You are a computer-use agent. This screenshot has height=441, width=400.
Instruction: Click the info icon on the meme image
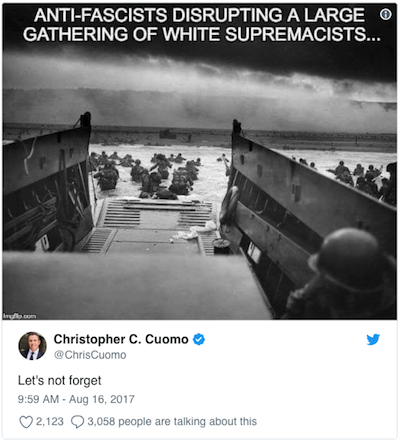(386, 14)
